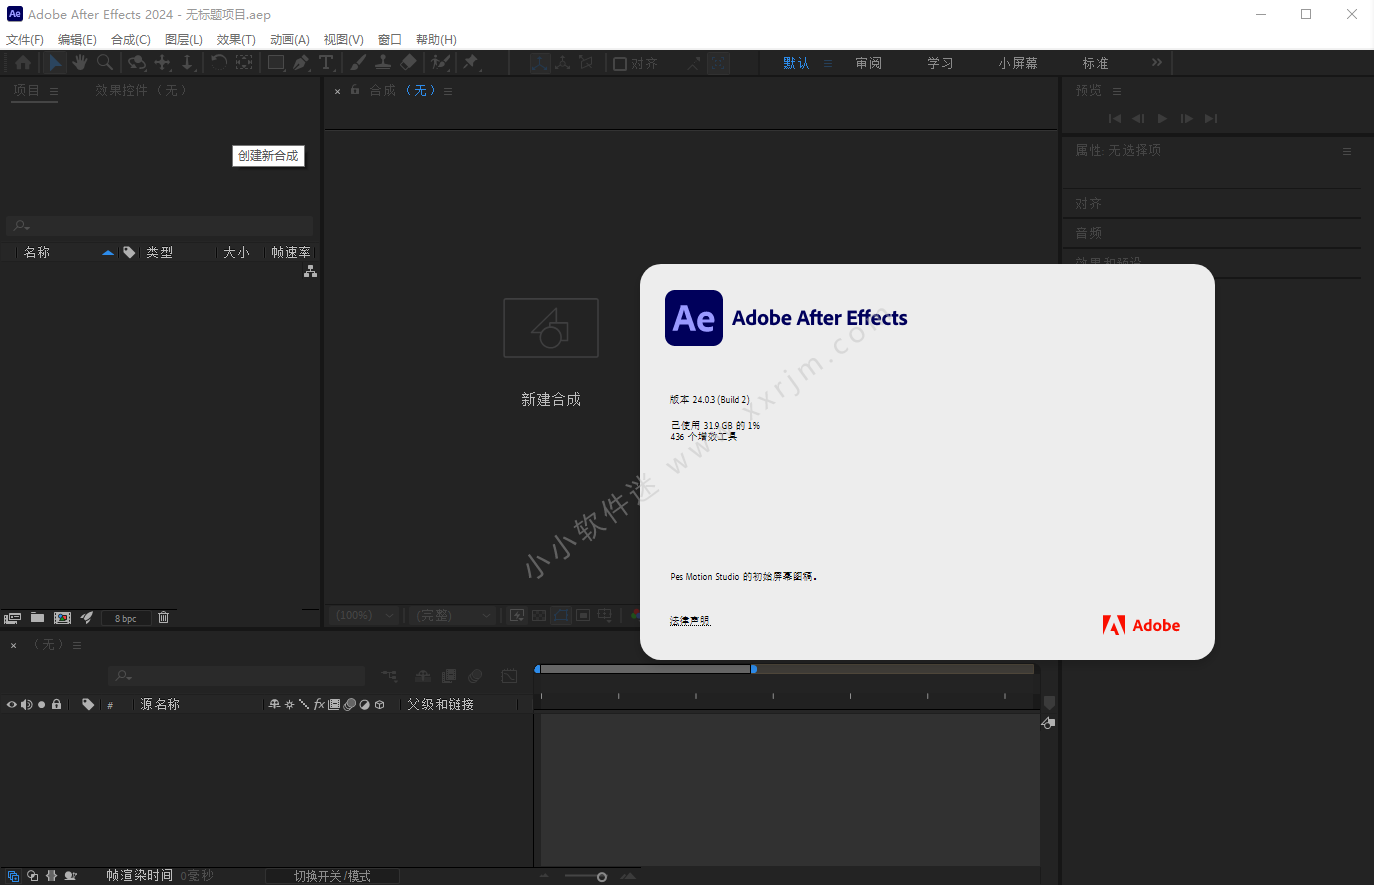Viewport: 1374px width, 885px height.
Task: Open the 效果(T) menu
Action: click(236, 39)
